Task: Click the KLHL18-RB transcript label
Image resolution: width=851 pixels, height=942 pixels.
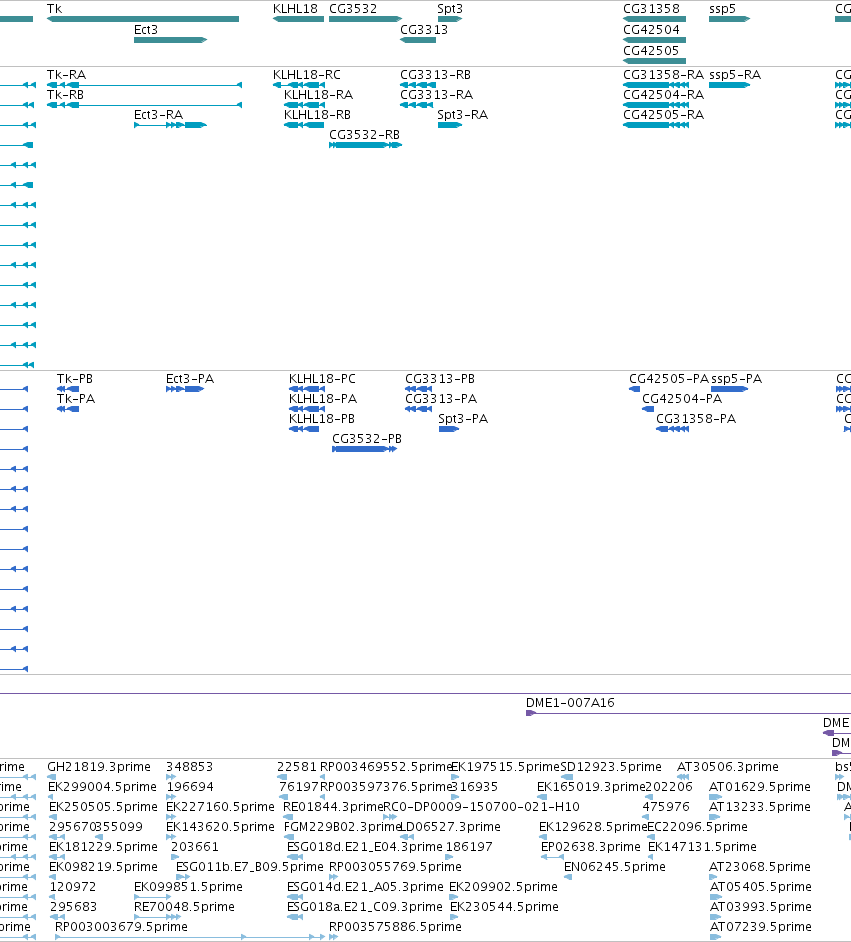Action: 317,115
